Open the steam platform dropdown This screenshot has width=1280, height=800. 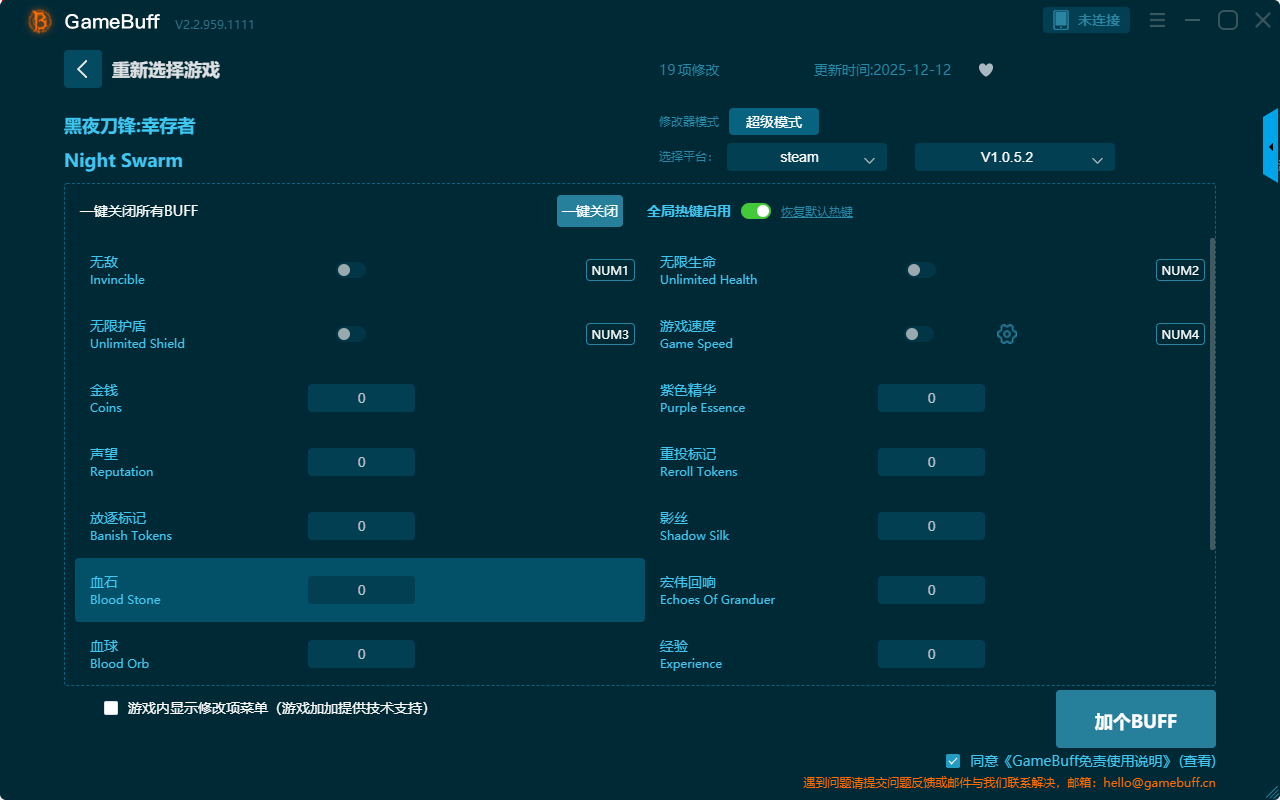pyautogui.click(x=806, y=157)
